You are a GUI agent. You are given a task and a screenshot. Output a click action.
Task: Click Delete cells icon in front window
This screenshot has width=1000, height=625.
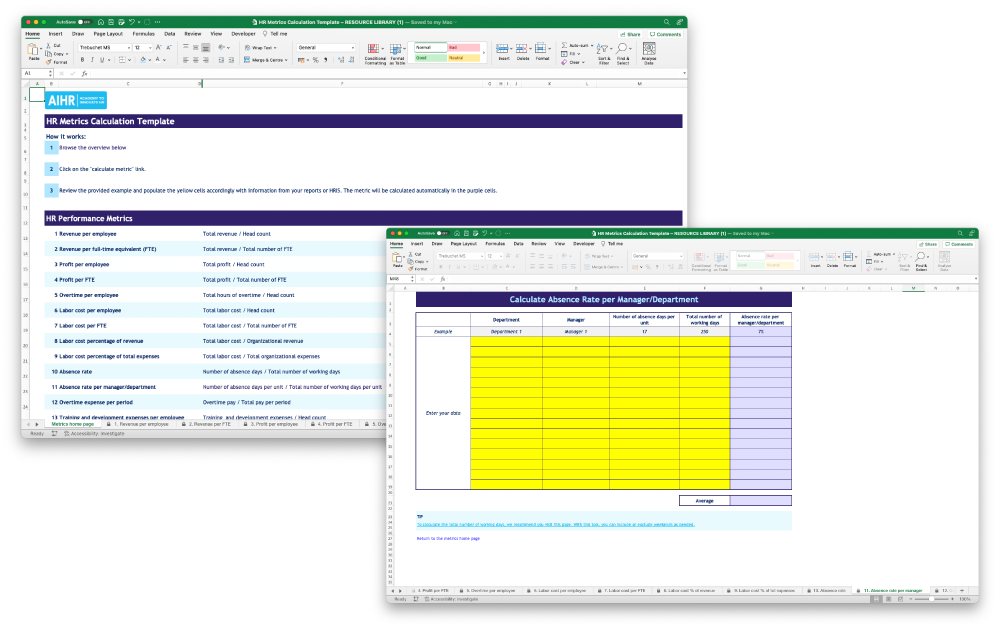[832, 260]
